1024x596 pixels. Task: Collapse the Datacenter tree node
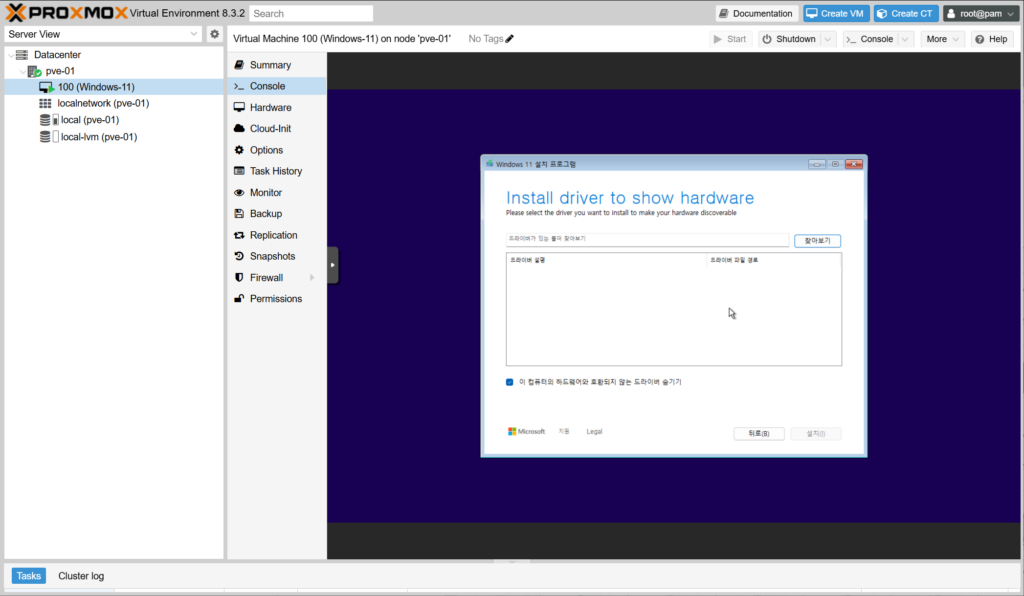10,55
